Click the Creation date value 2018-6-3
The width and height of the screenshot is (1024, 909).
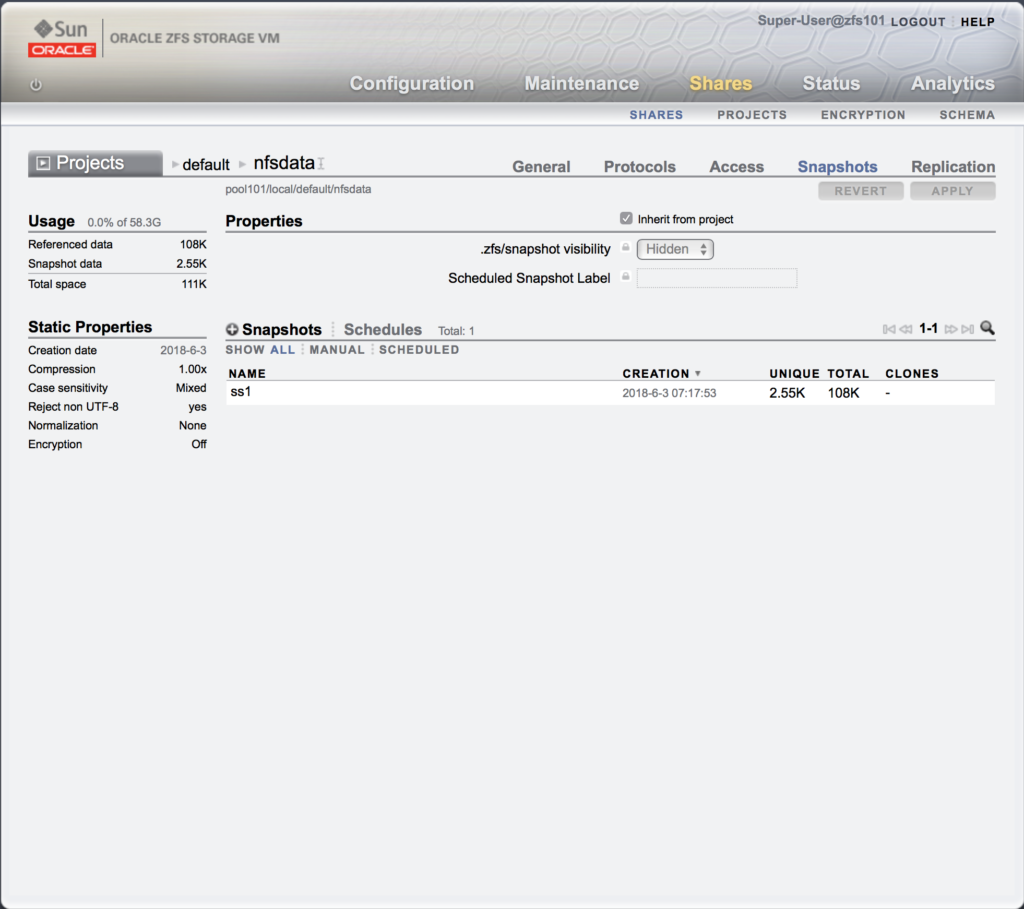click(183, 351)
